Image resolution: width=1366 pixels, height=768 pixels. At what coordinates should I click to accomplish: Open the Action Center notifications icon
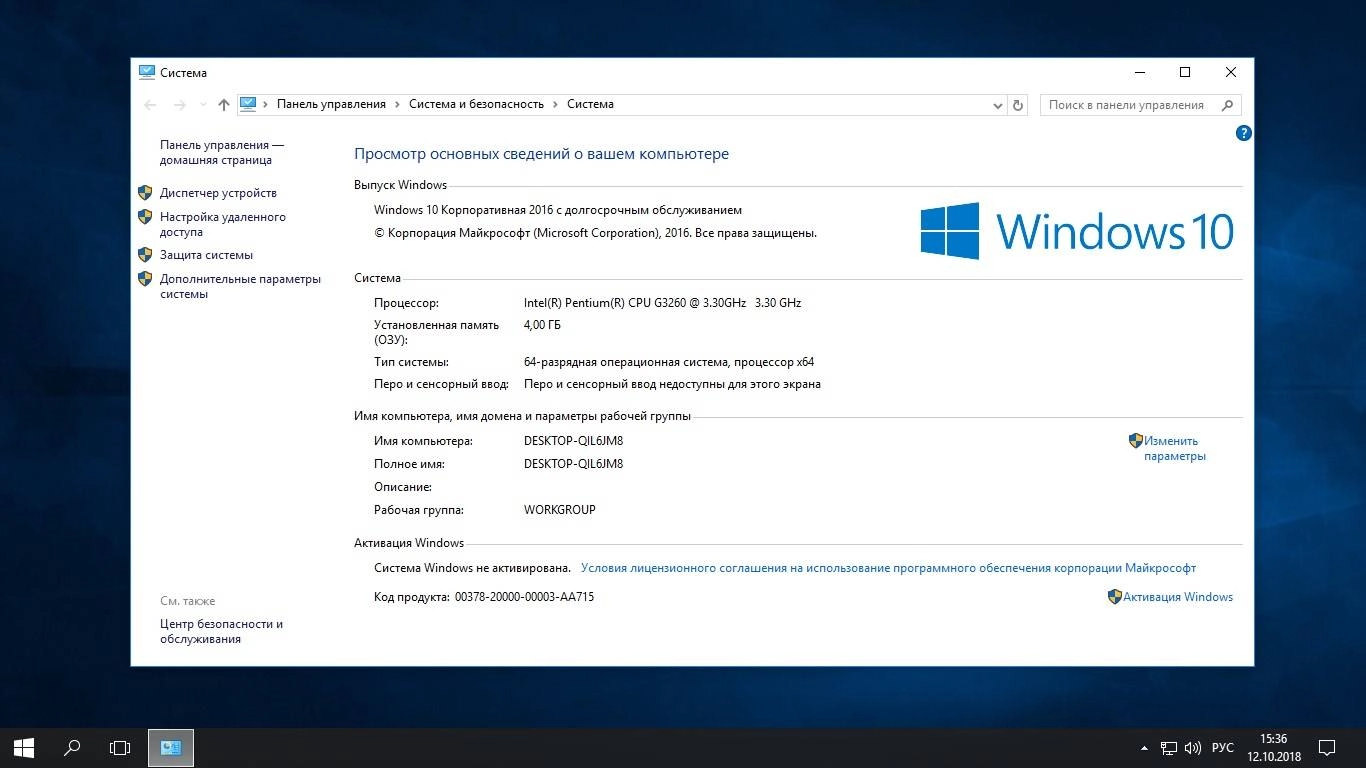click(x=1327, y=748)
